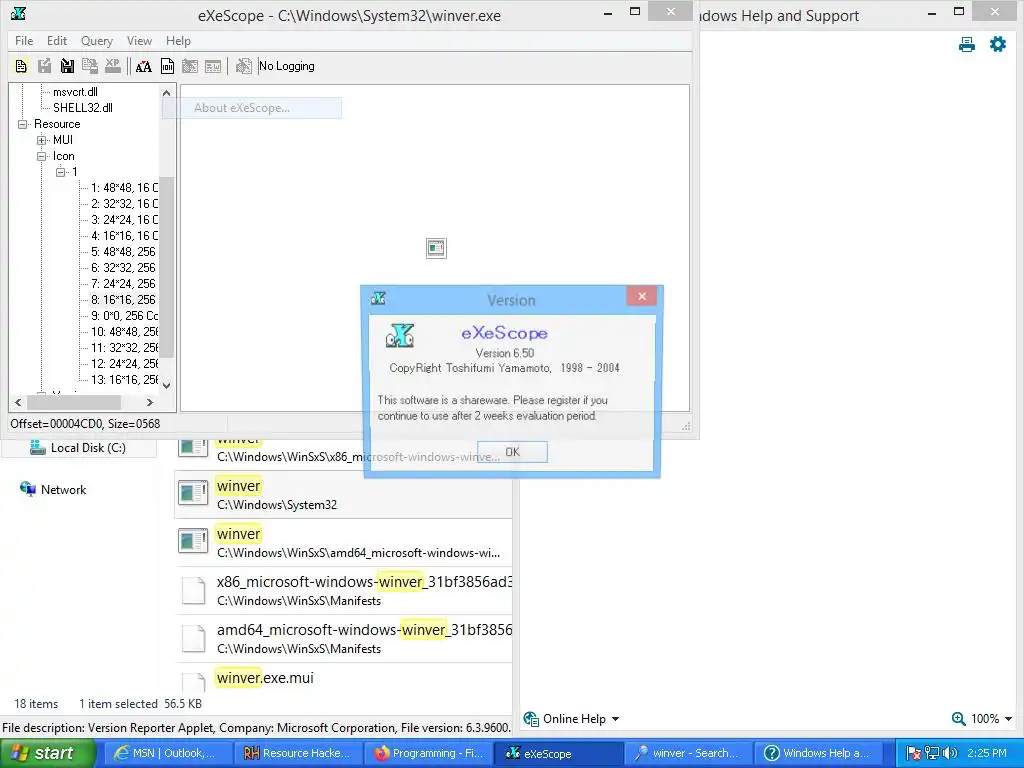Open the 100% zoom level dropdown
This screenshot has width=1024, height=768.
1008,719
